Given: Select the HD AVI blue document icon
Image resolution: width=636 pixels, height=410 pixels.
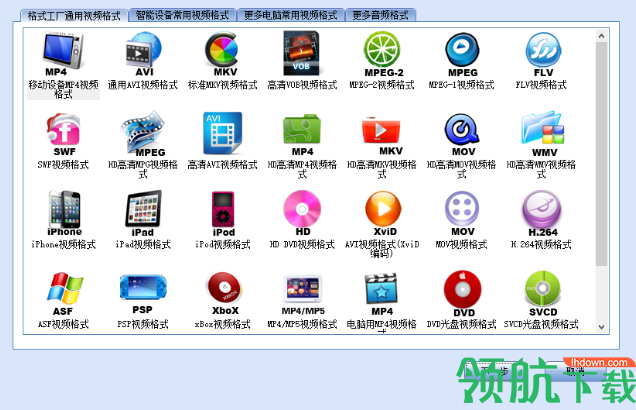Looking at the screenshot, I should pyautogui.click(x=222, y=133).
